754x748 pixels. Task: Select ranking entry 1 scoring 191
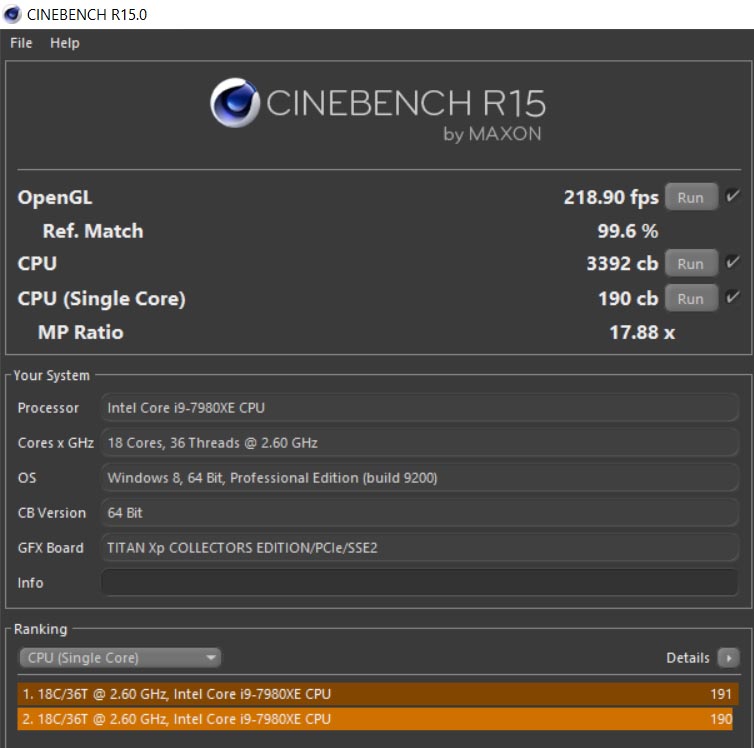(x=377, y=694)
